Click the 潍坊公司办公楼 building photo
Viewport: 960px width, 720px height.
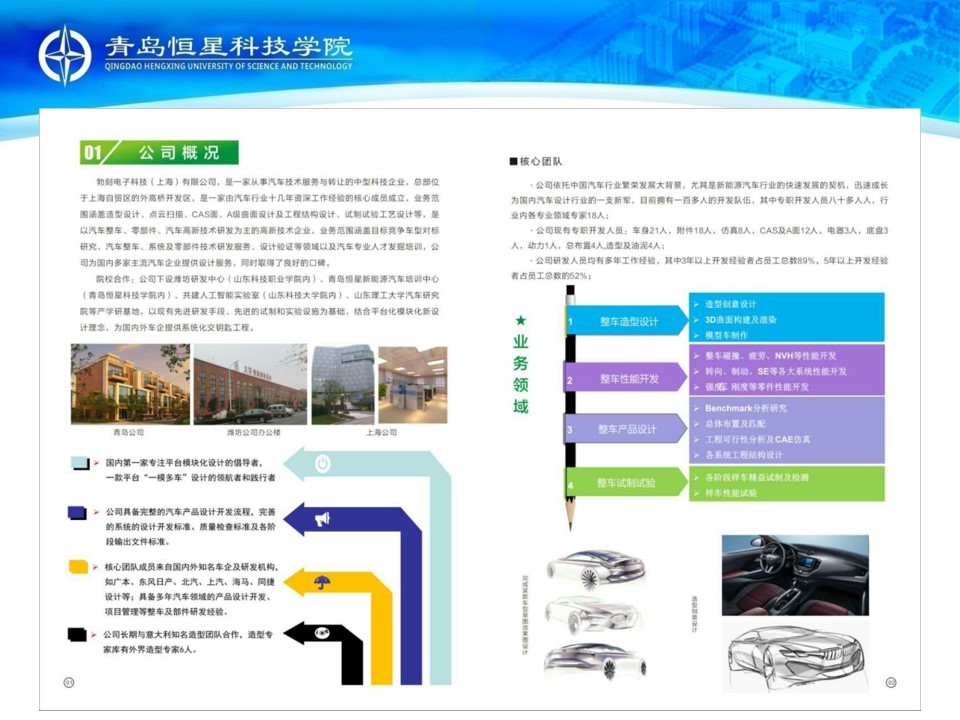[x=250, y=383]
